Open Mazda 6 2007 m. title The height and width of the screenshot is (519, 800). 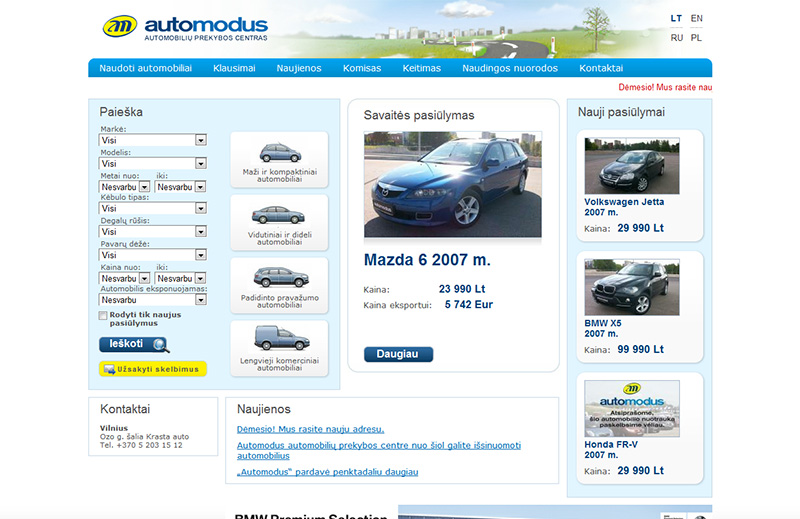(x=427, y=260)
